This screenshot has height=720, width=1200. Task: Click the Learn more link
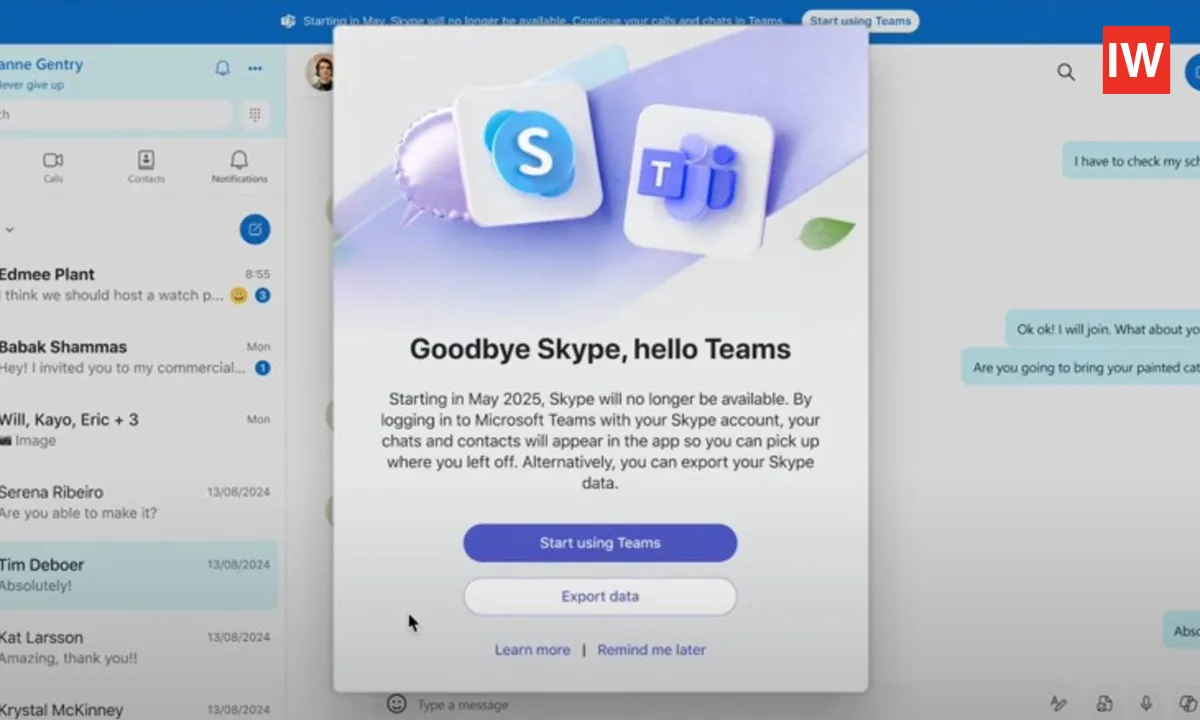[532, 650]
